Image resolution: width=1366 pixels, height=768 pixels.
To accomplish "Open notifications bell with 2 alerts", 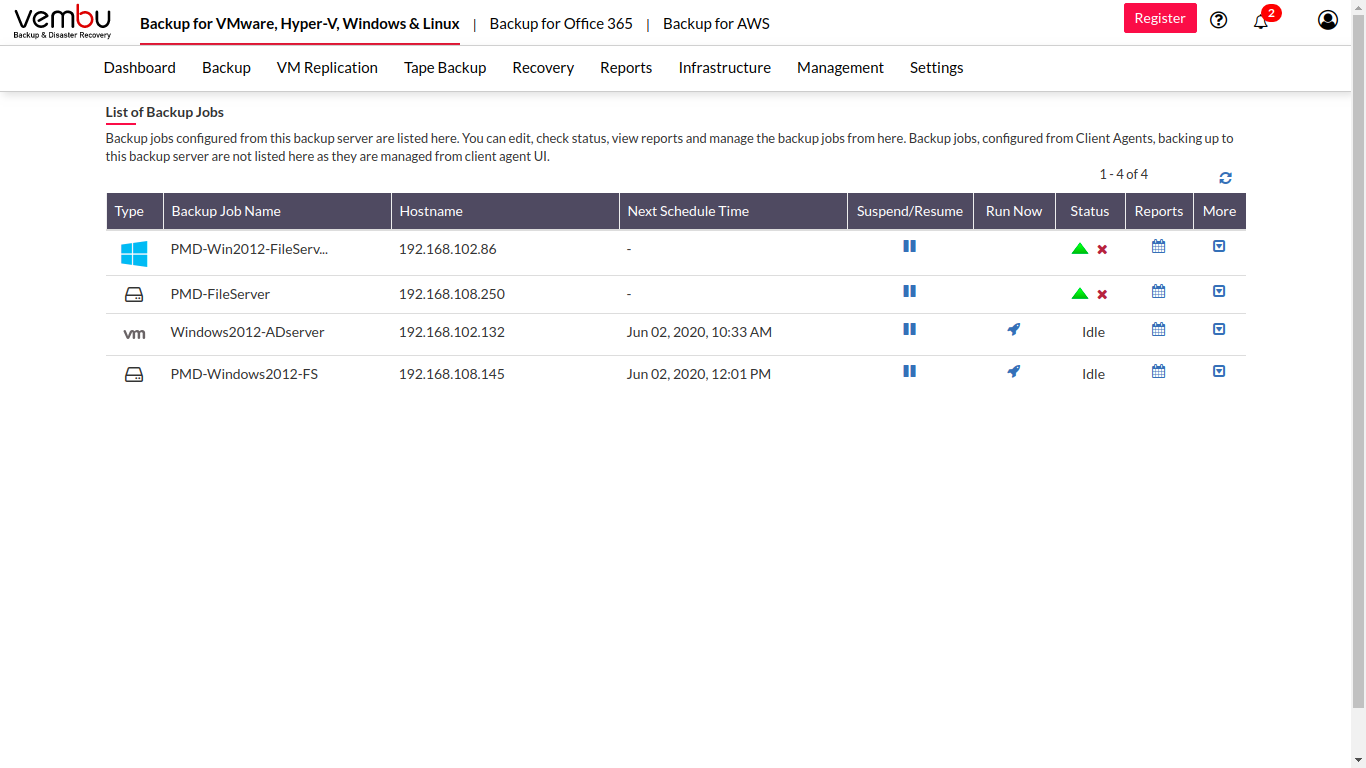I will [1261, 21].
